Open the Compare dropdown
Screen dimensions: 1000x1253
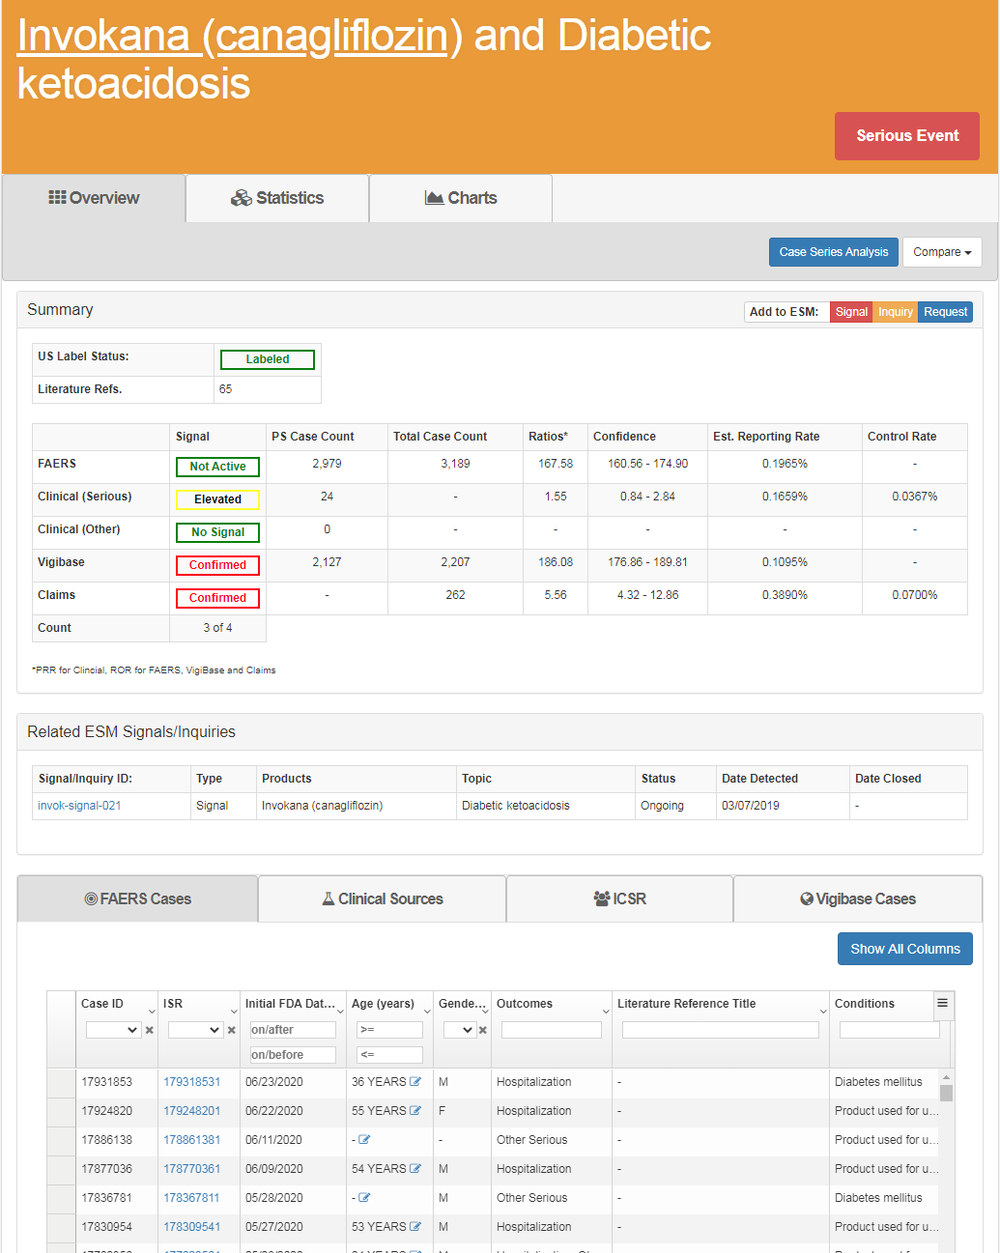click(x=942, y=252)
